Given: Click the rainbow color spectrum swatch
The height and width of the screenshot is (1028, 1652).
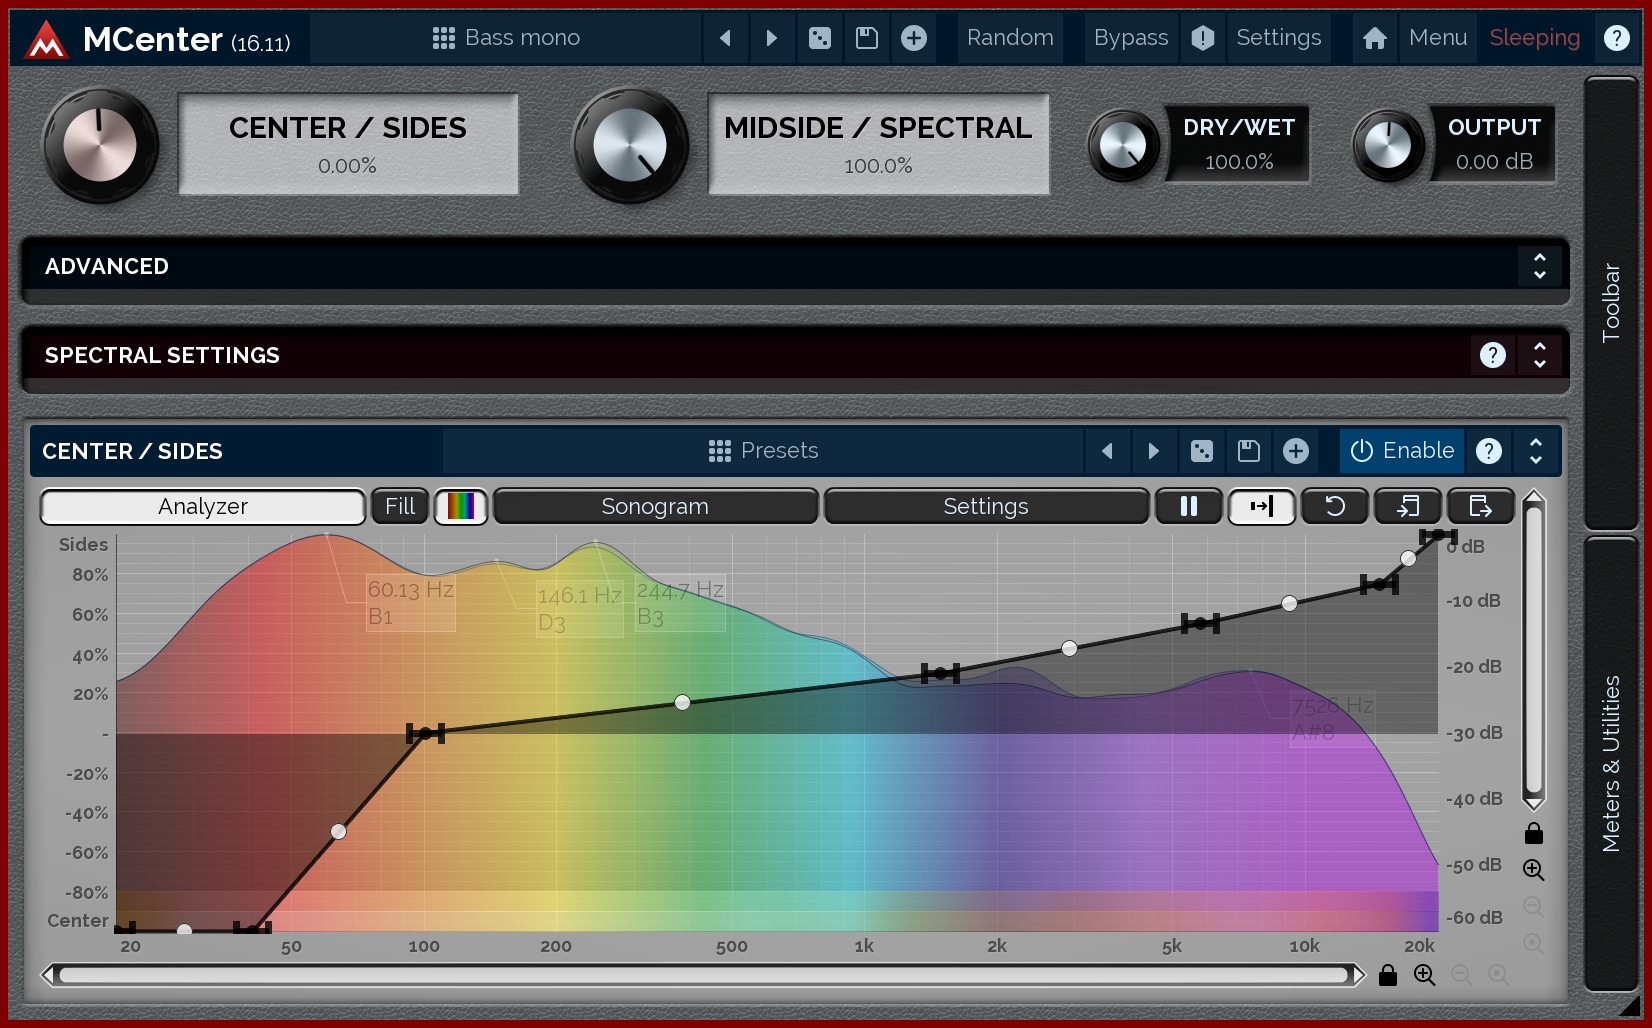Looking at the screenshot, I should point(461,506).
